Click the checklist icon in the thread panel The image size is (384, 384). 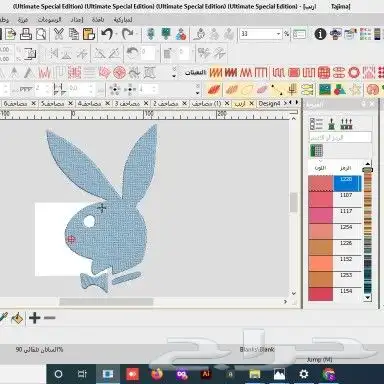tap(316, 124)
